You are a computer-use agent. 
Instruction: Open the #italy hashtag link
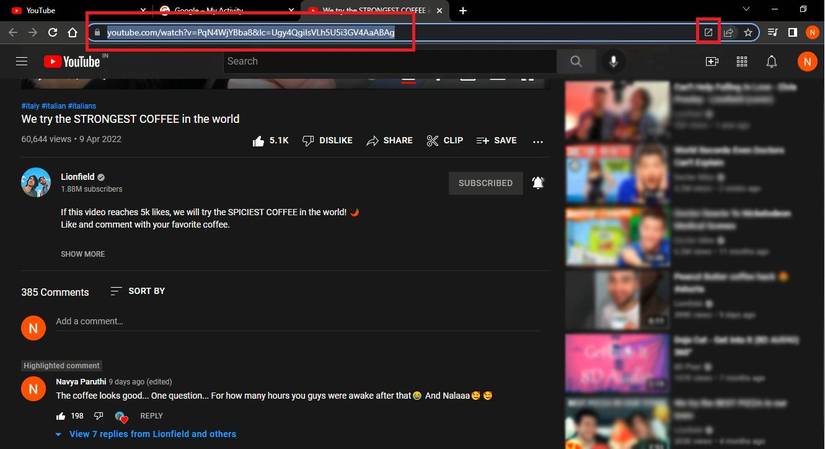tap(30, 106)
